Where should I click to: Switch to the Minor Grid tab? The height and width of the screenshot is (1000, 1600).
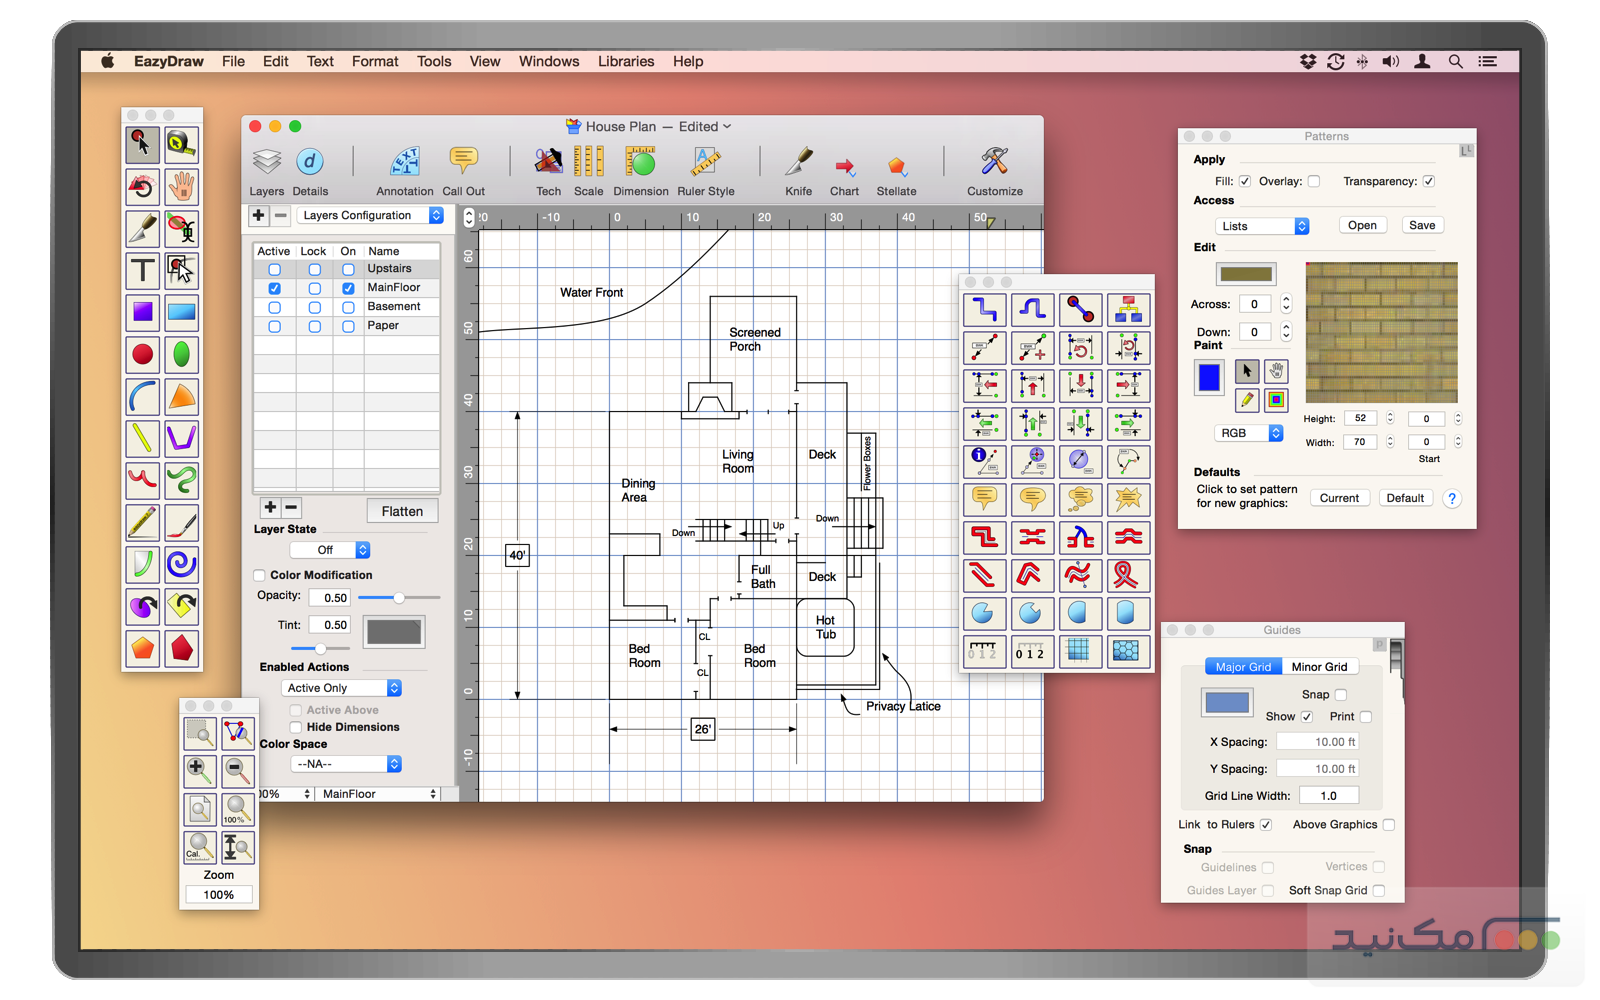tap(1319, 667)
